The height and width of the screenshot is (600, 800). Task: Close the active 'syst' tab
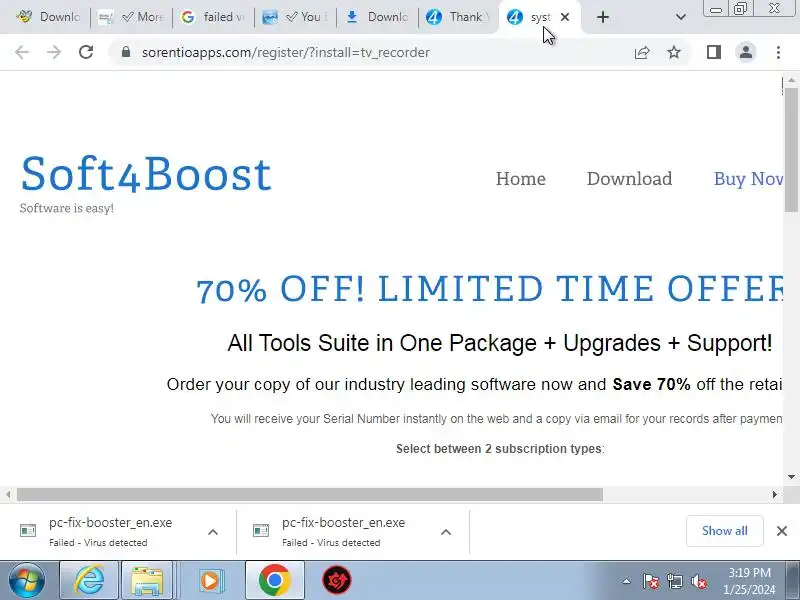[565, 17]
